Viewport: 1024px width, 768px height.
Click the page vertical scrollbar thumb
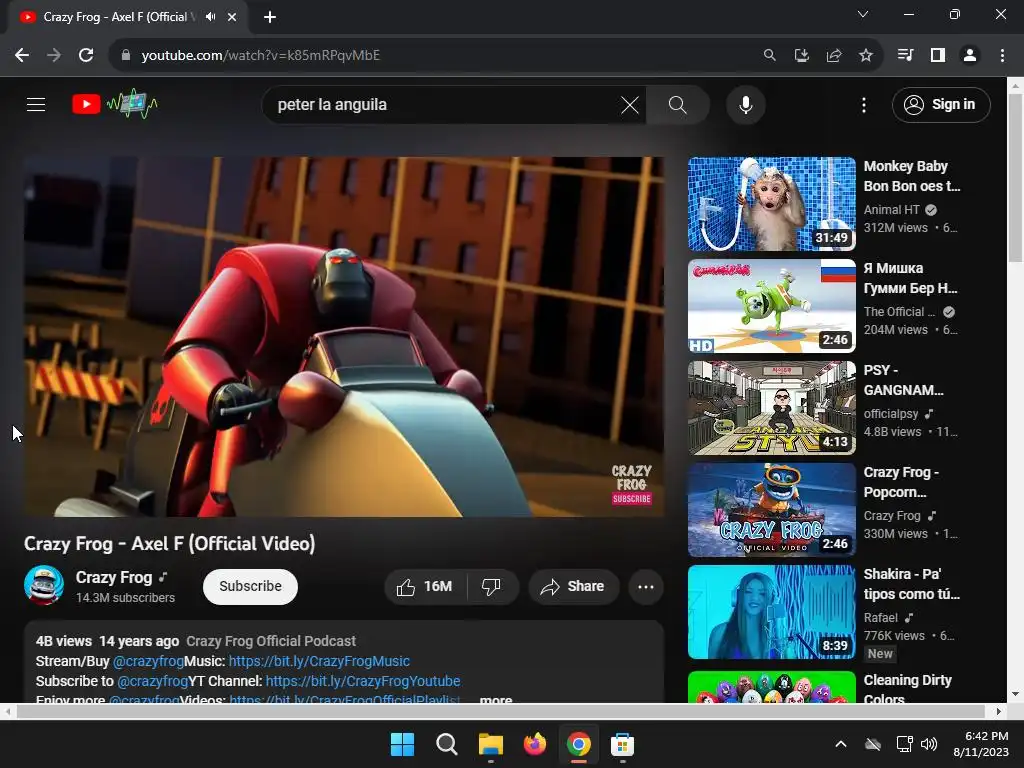(x=1016, y=178)
